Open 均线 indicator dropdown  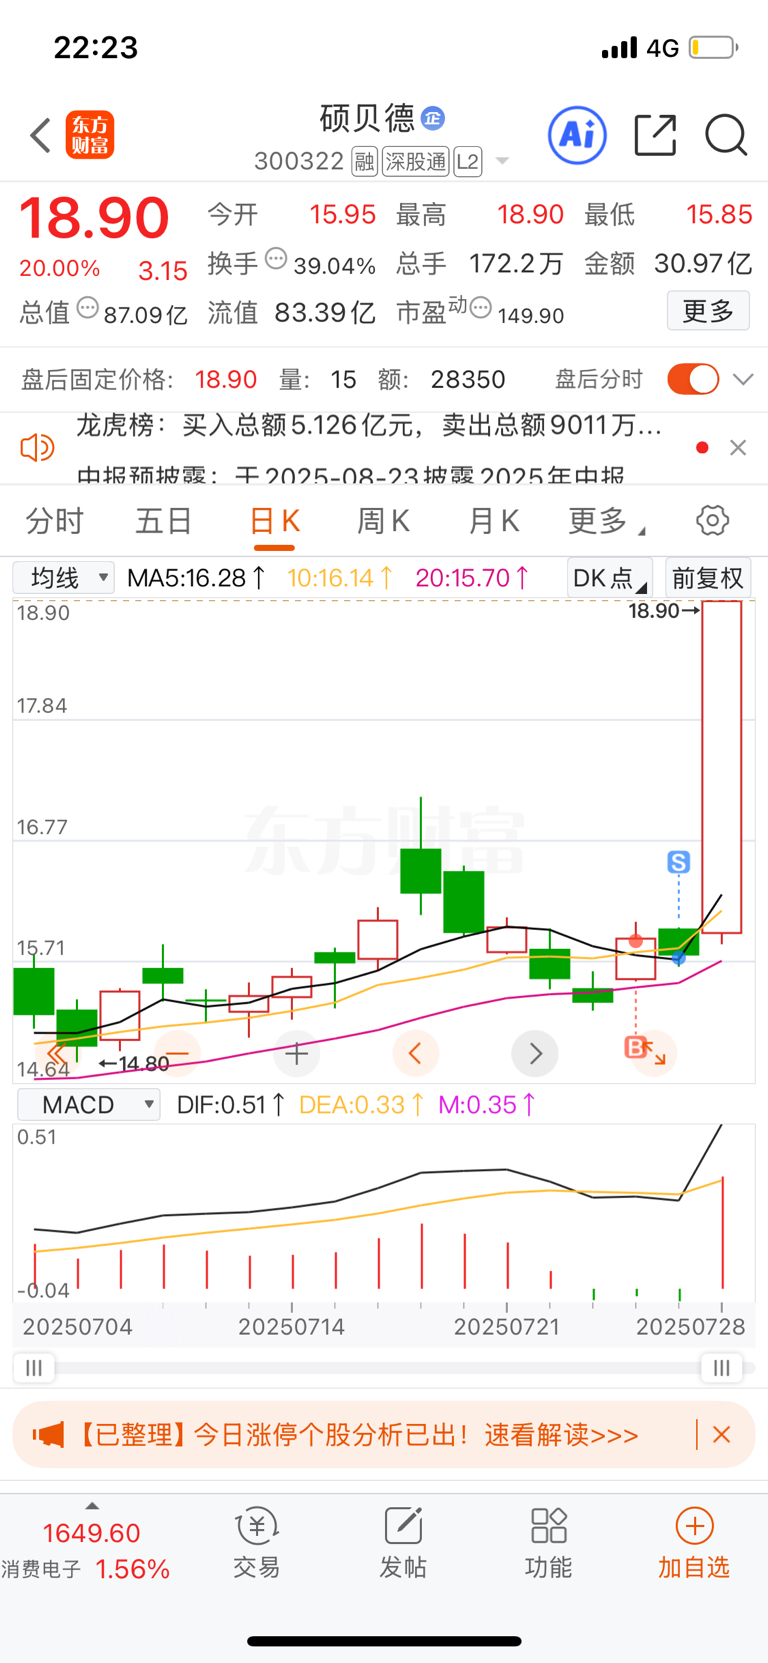pyautogui.click(x=64, y=578)
